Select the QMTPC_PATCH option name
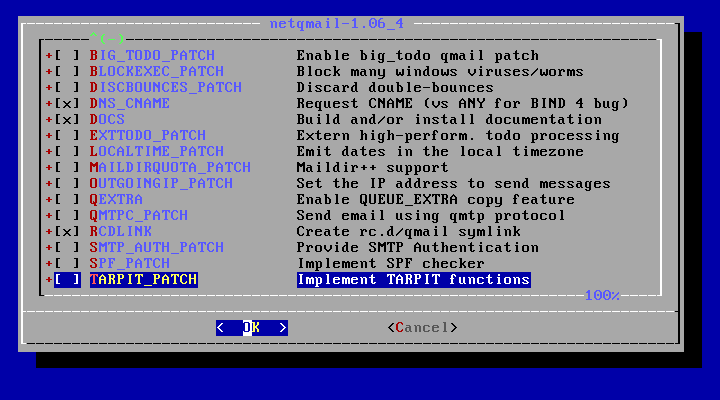This screenshot has width=720, height=400. tap(139, 215)
